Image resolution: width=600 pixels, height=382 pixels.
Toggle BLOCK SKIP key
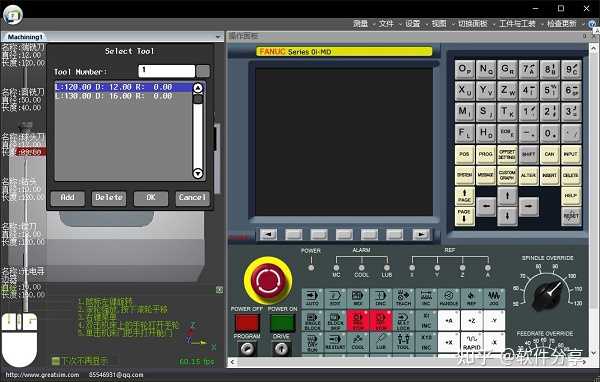tap(335, 321)
